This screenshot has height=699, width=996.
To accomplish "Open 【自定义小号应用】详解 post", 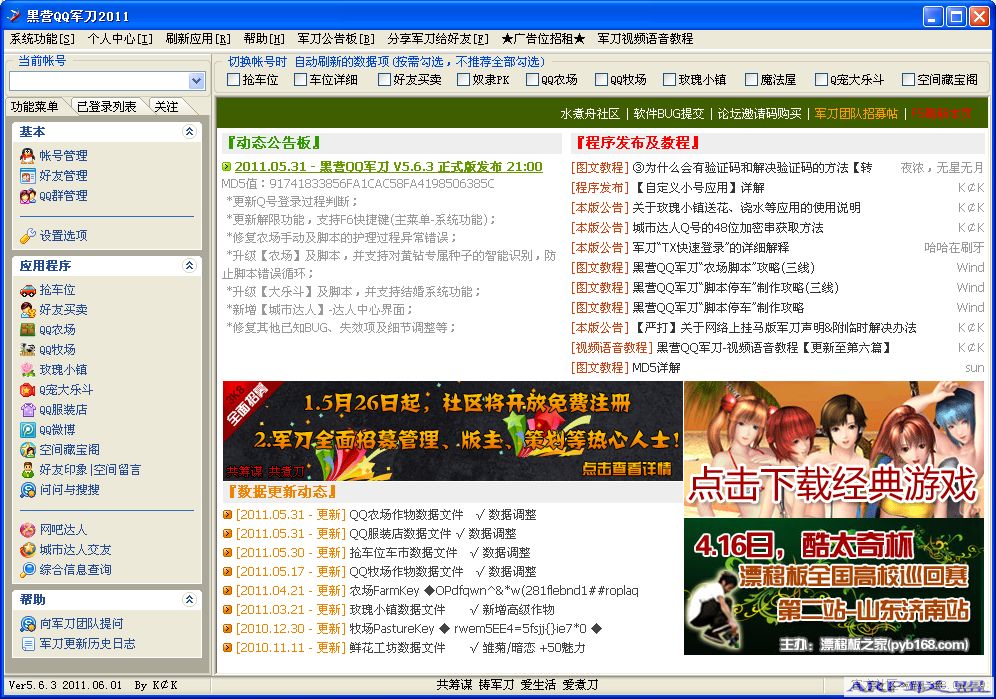I will pos(698,188).
